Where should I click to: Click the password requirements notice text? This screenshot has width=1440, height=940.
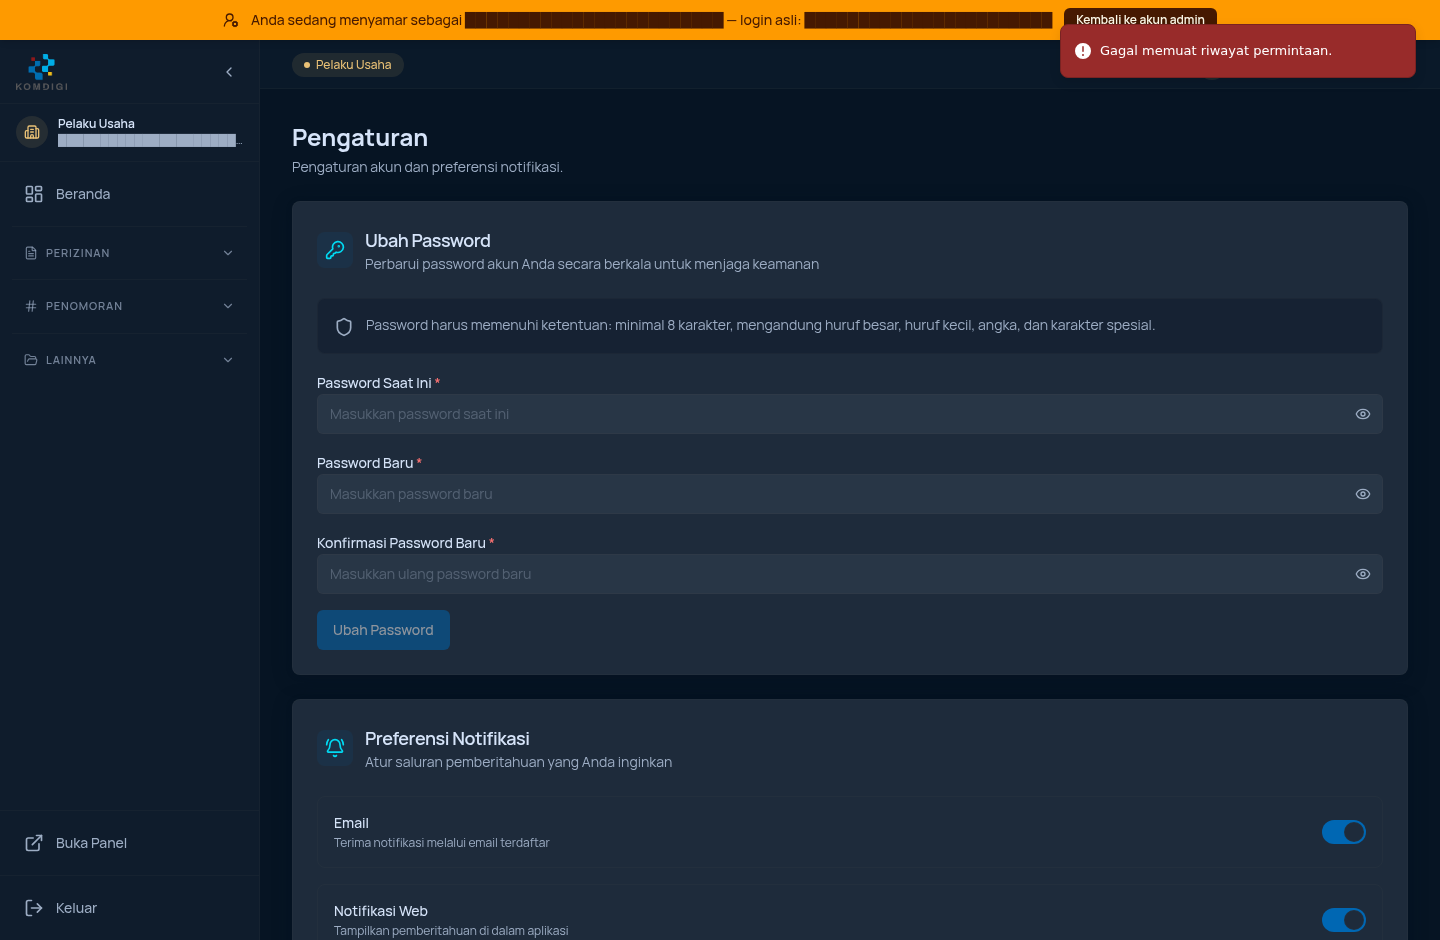pyautogui.click(x=760, y=325)
